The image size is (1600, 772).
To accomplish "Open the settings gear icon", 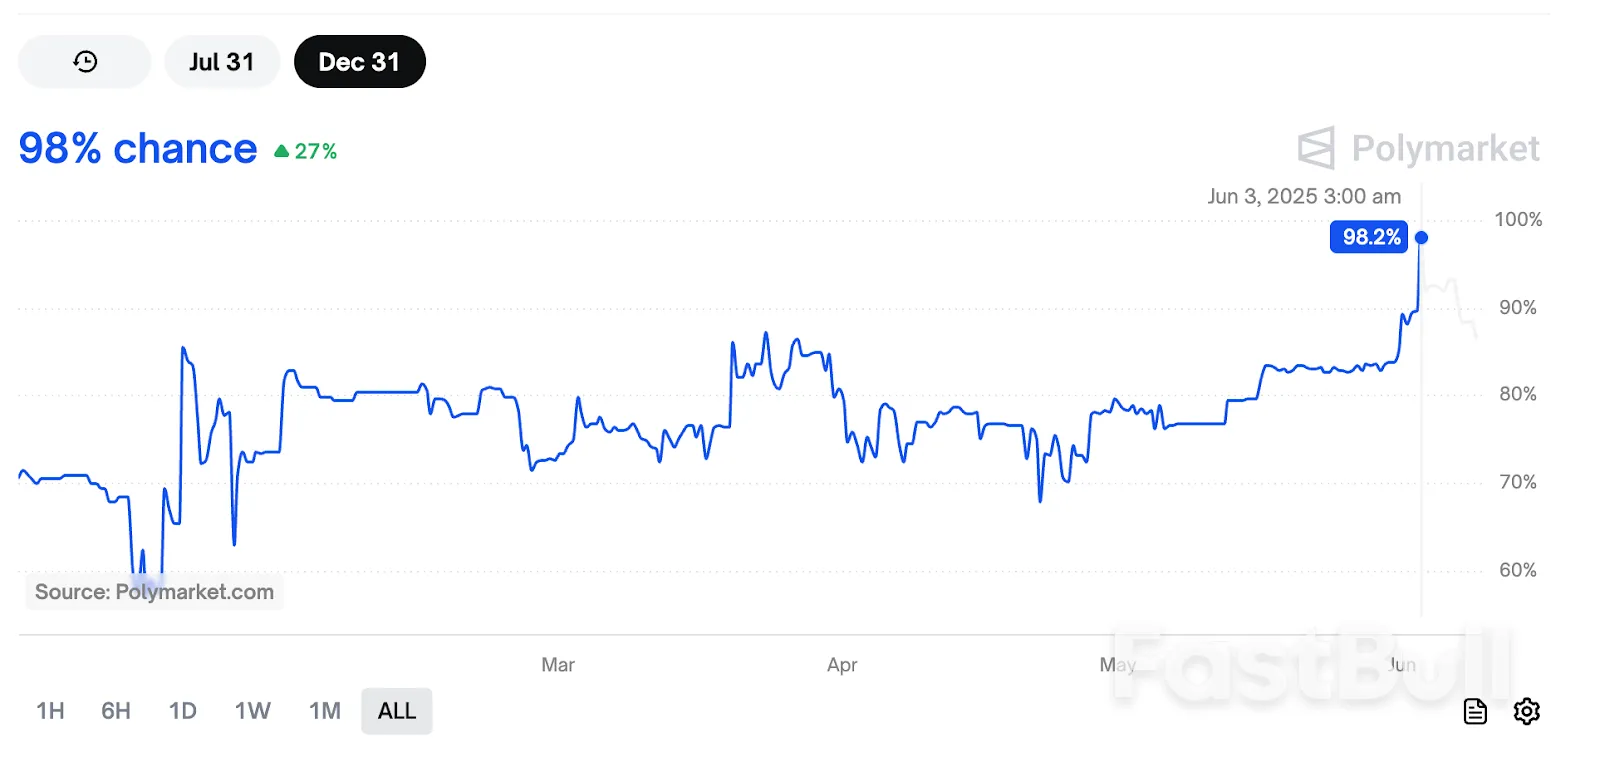I will [x=1527, y=711].
